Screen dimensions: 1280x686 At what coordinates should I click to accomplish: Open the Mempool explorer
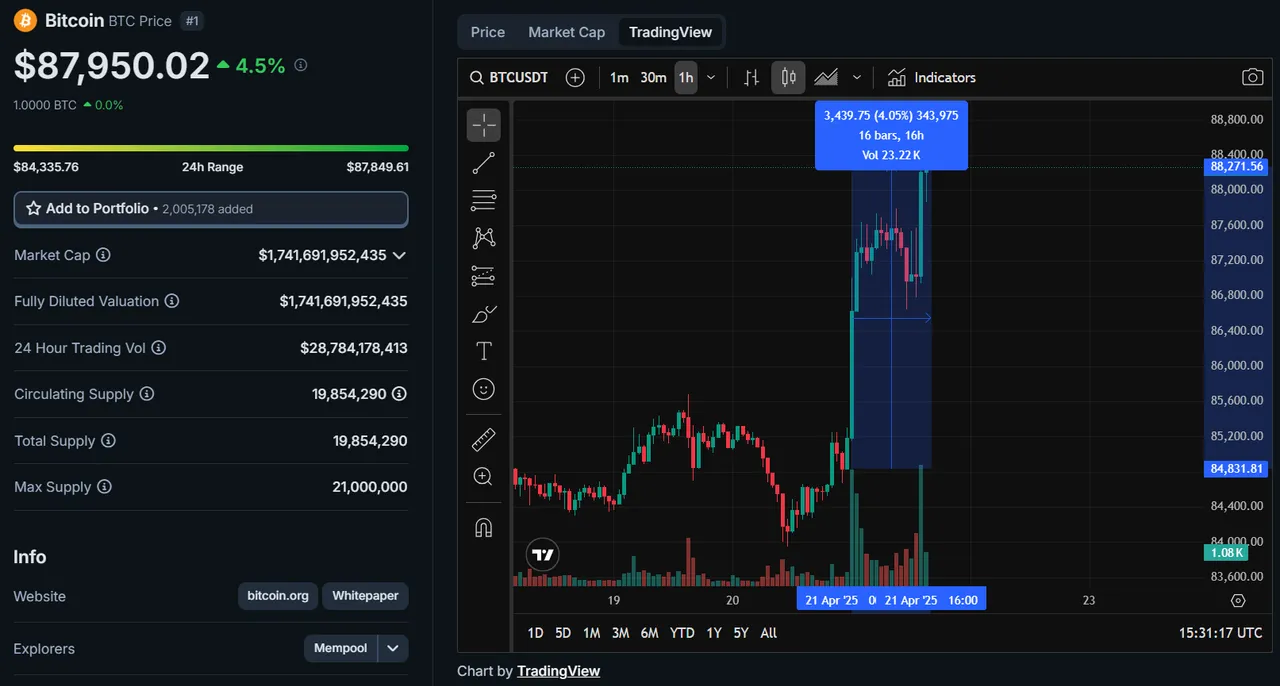pyautogui.click(x=341, y=648)
